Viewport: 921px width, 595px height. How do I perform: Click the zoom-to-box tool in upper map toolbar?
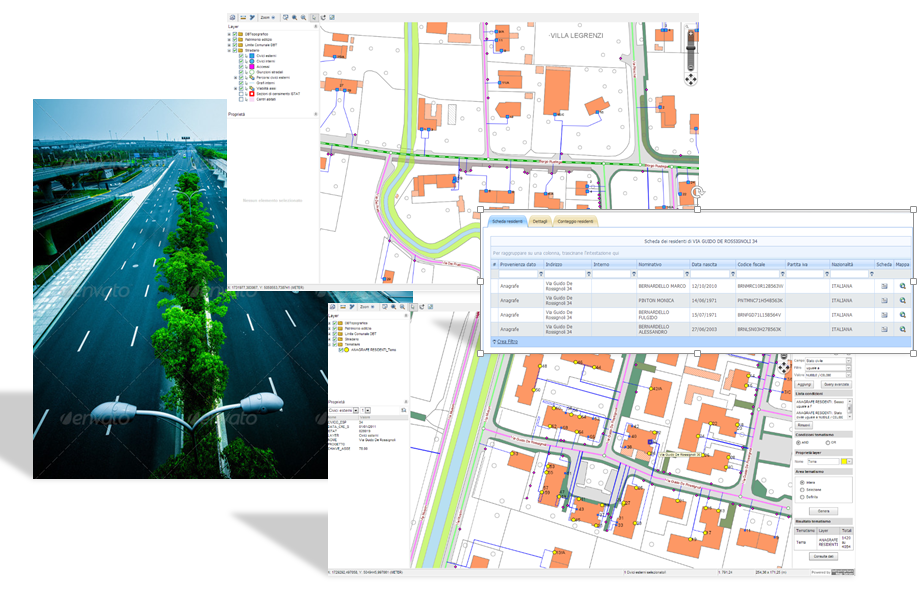coord(285,18)
